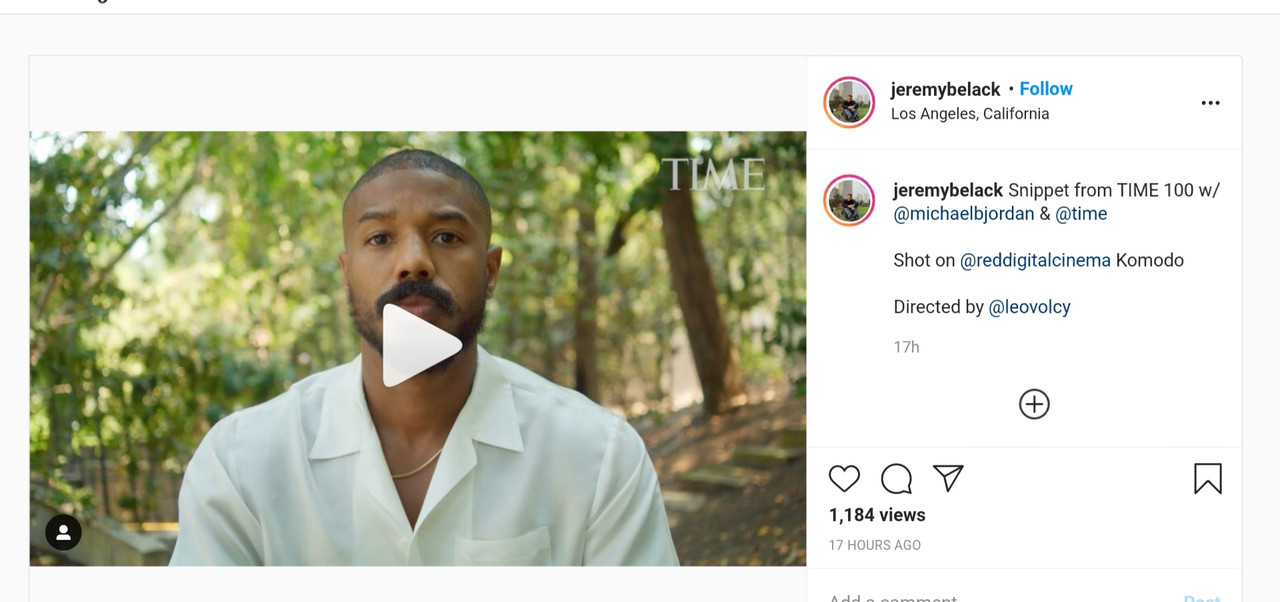Click the 17h caption timestamp
This screenshot has height=602, width=1280.
click(x=906, y=347)
